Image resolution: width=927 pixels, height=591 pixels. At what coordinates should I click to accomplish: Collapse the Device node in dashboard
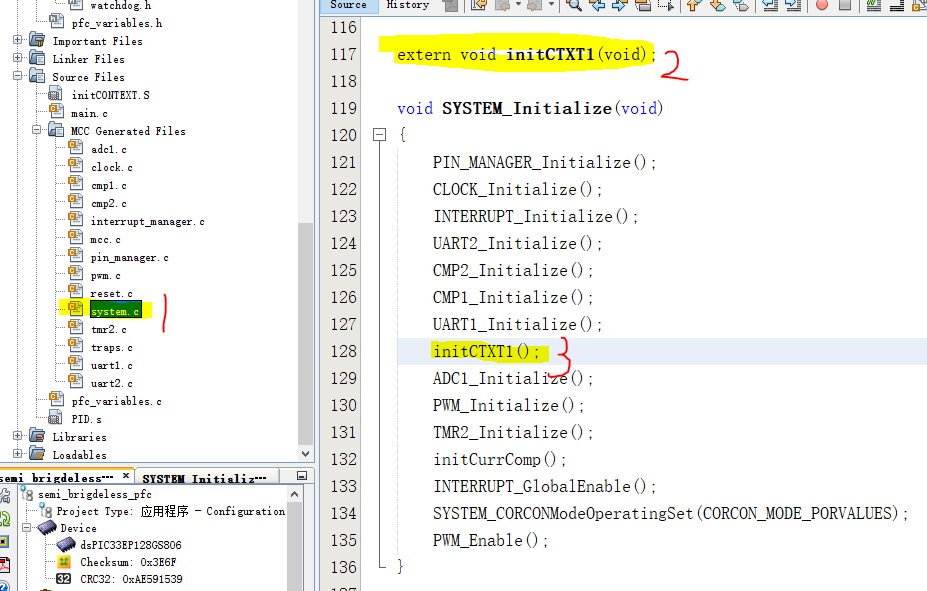[26, 528]
